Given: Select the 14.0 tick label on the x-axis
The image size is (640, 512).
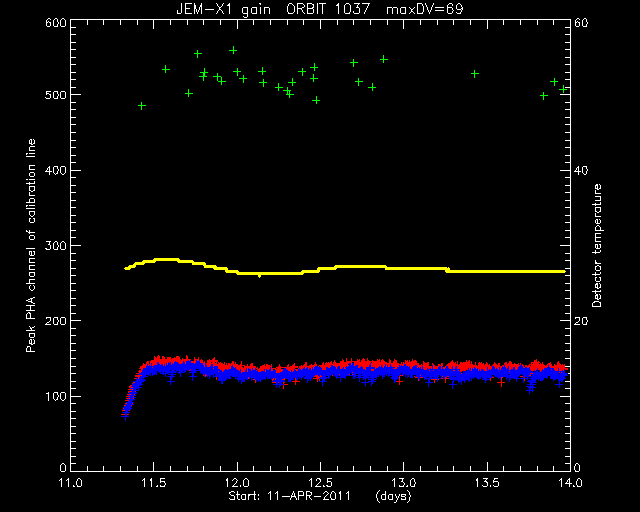Looking at the screenshot, I should 570,483.
